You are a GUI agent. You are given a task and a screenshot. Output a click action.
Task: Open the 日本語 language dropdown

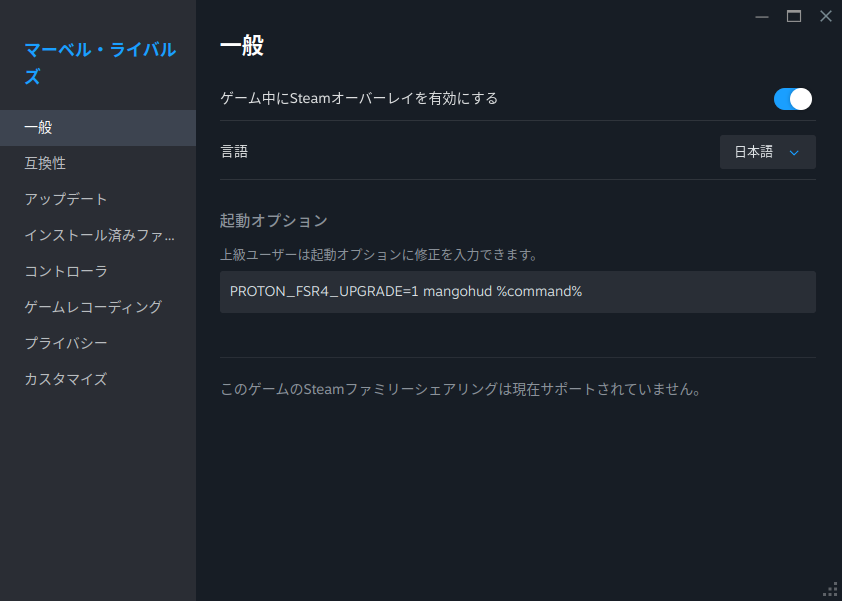[x=767, y=151]
